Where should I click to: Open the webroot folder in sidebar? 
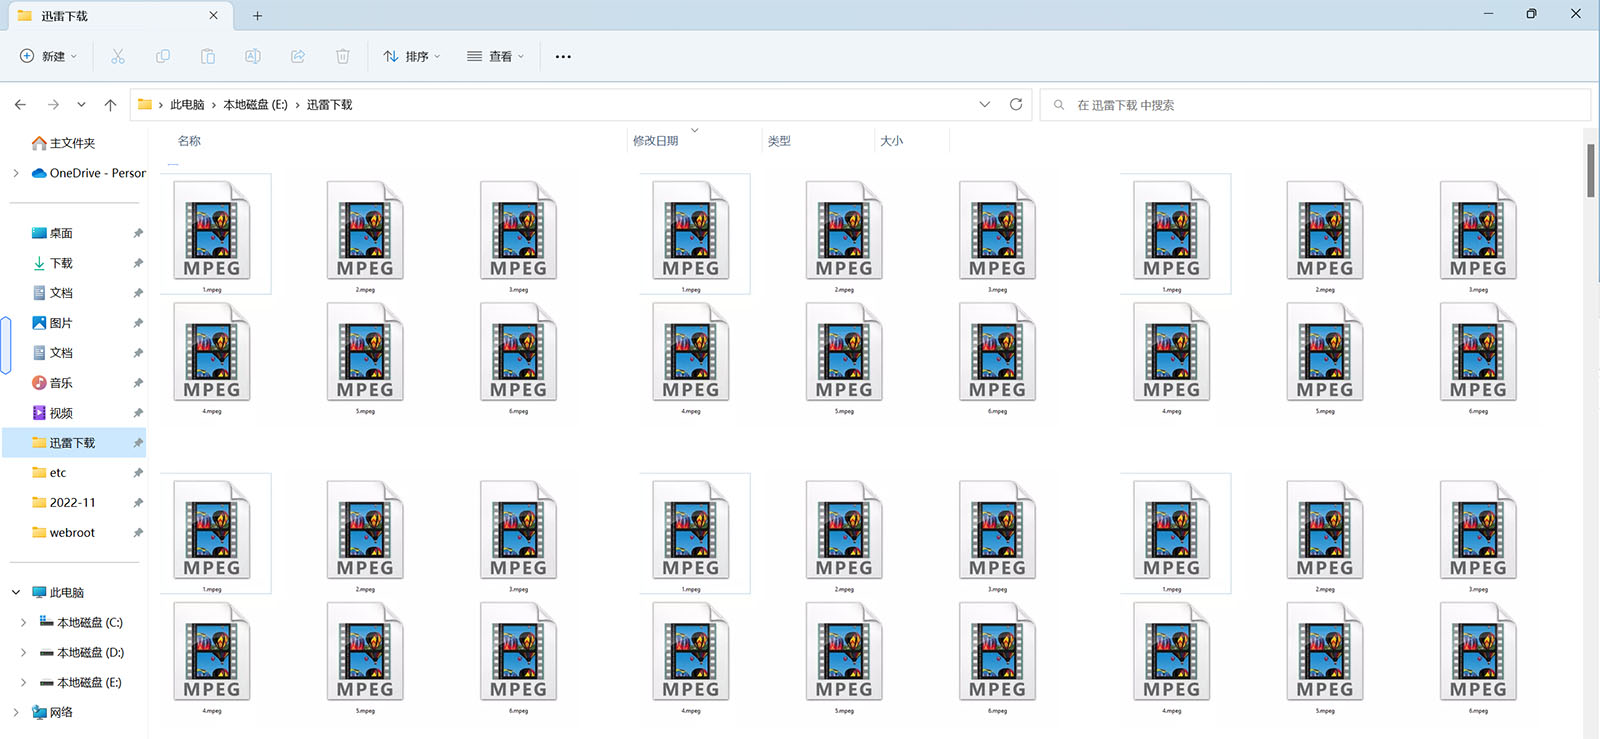pyautogui.click(x=72, y=533)
